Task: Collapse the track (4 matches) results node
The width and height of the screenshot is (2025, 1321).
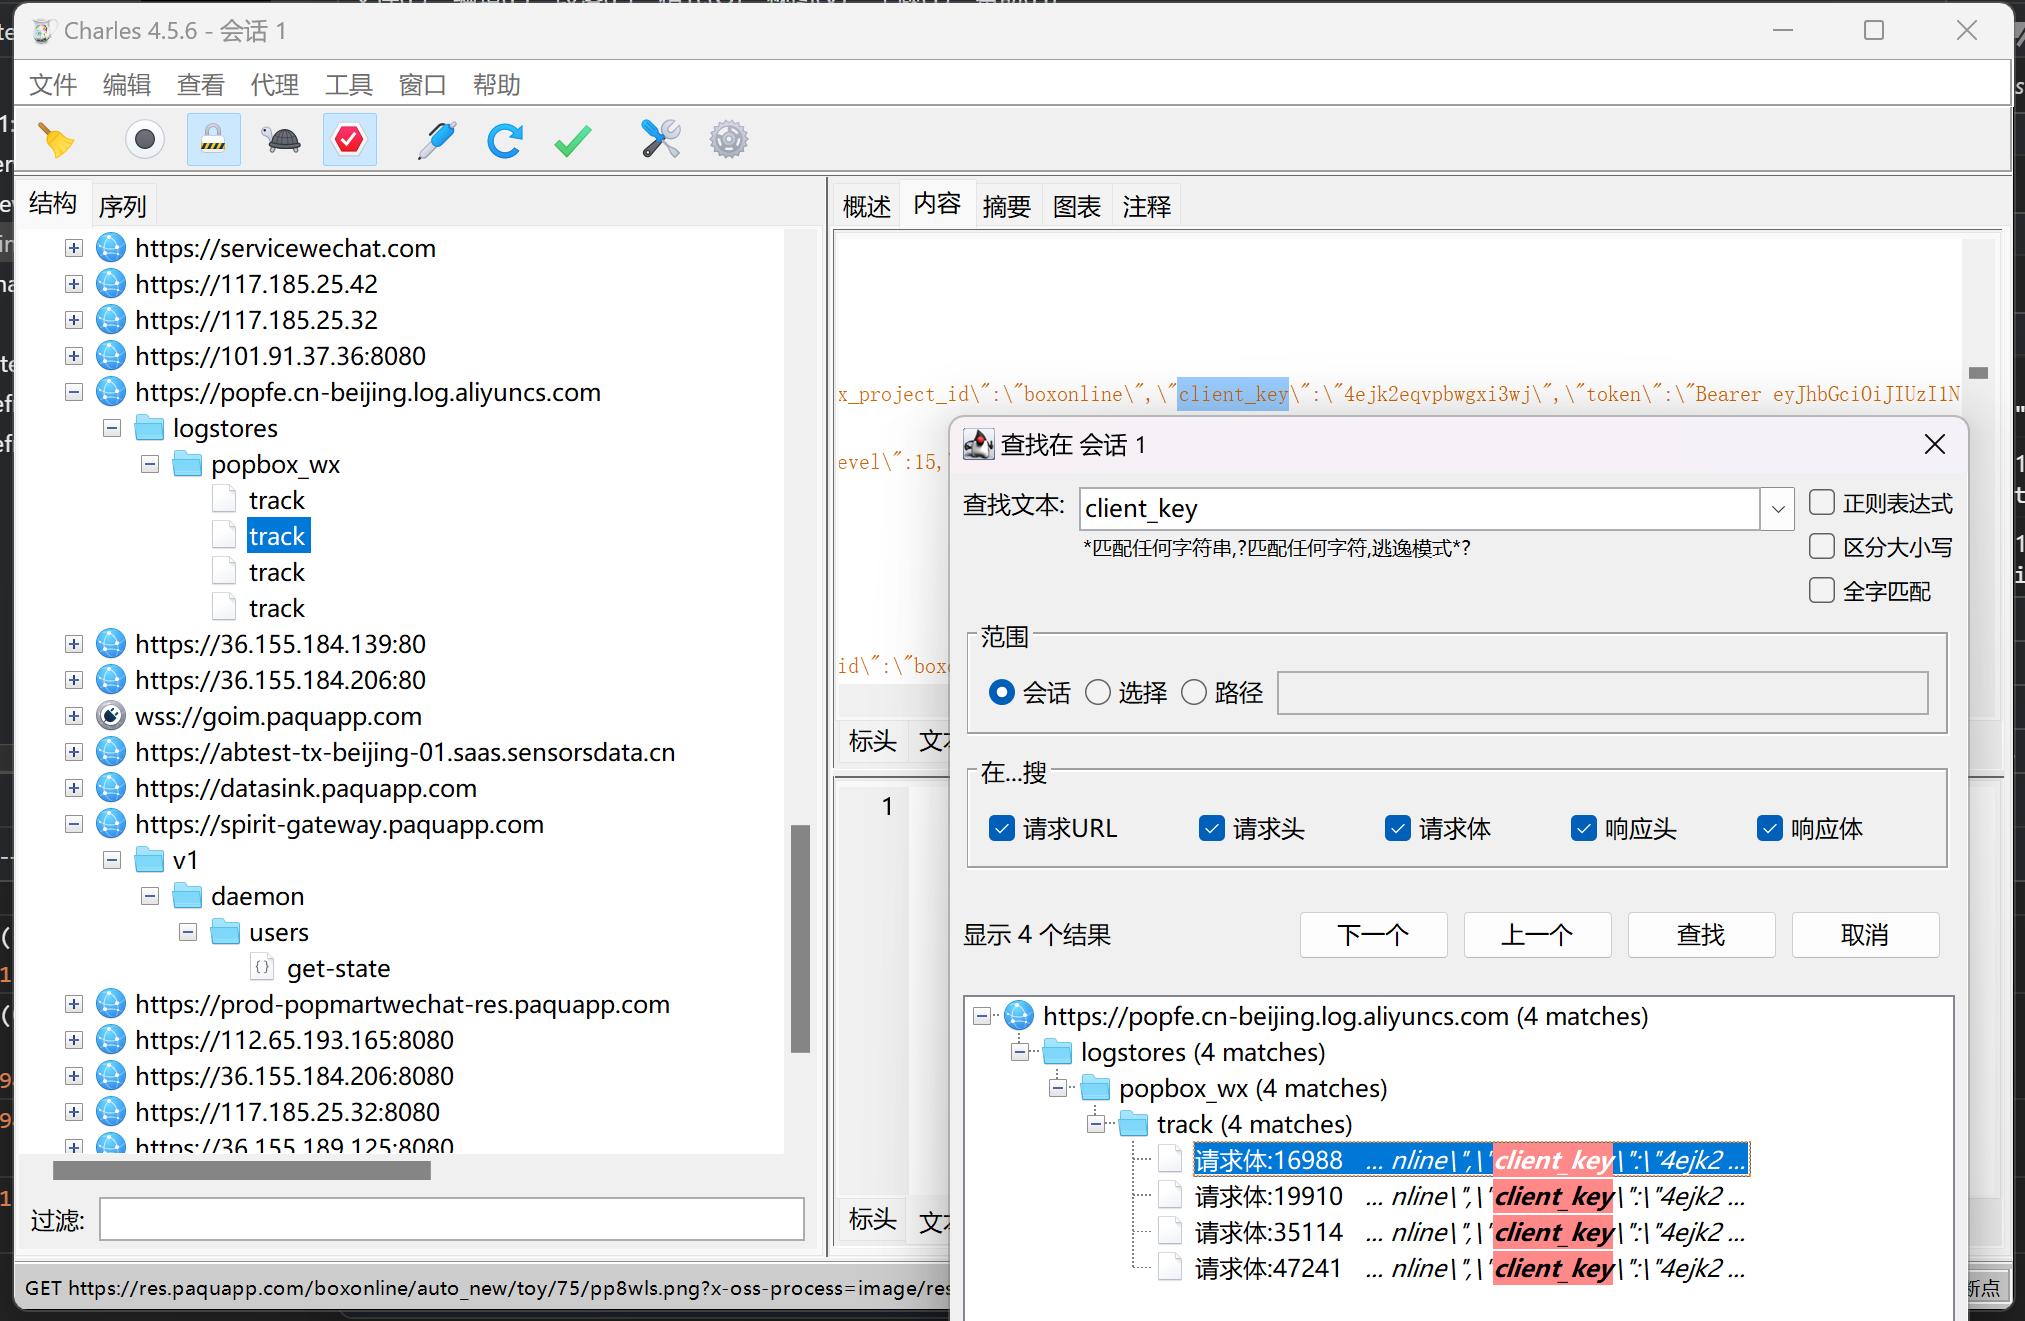Action: [1096, 1124]
